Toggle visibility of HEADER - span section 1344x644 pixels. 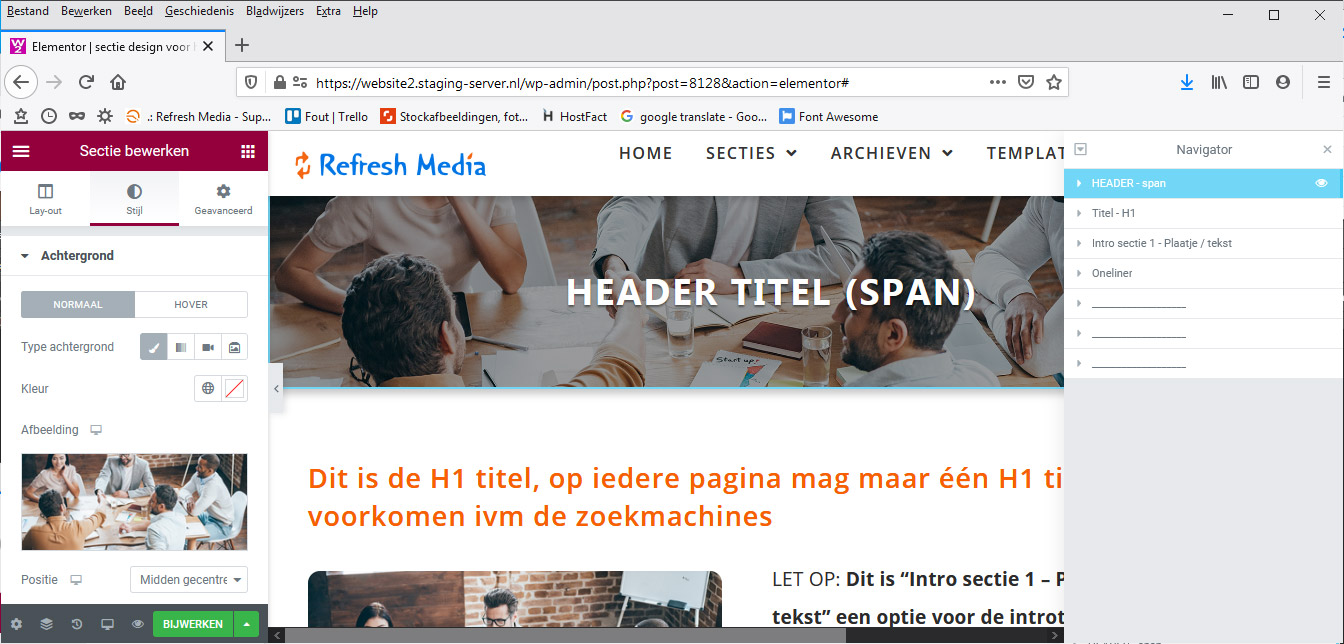(1321, 183)
